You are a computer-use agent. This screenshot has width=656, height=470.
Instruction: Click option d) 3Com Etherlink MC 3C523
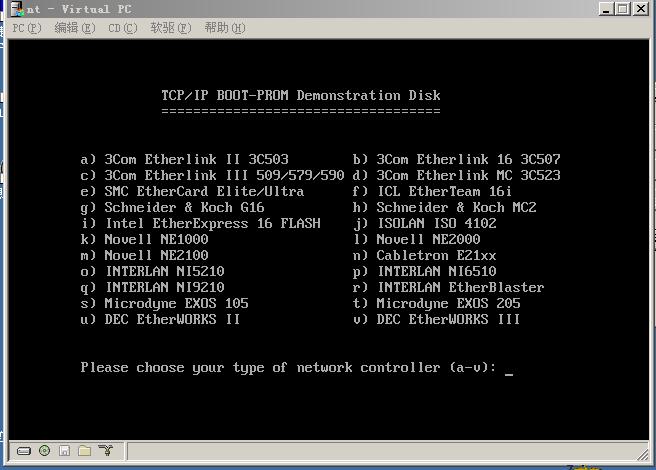(x=456, y=175)
